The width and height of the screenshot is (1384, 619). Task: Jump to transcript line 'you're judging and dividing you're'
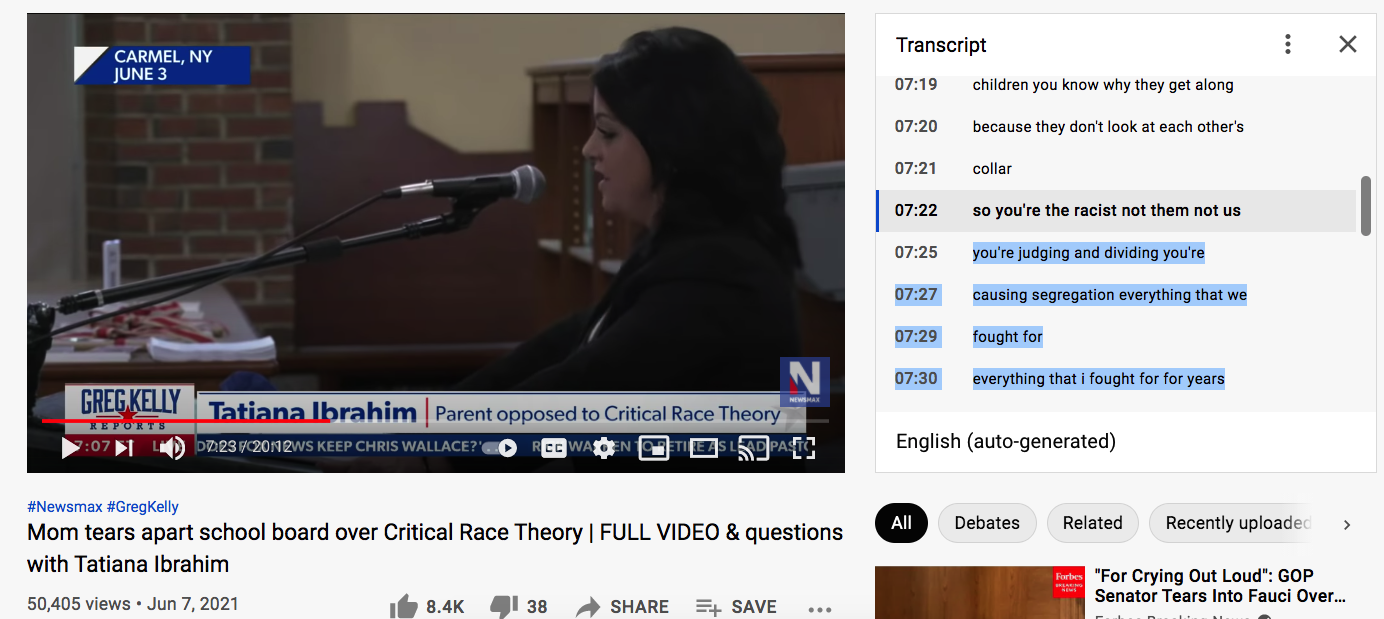(x=1088, y=253)
